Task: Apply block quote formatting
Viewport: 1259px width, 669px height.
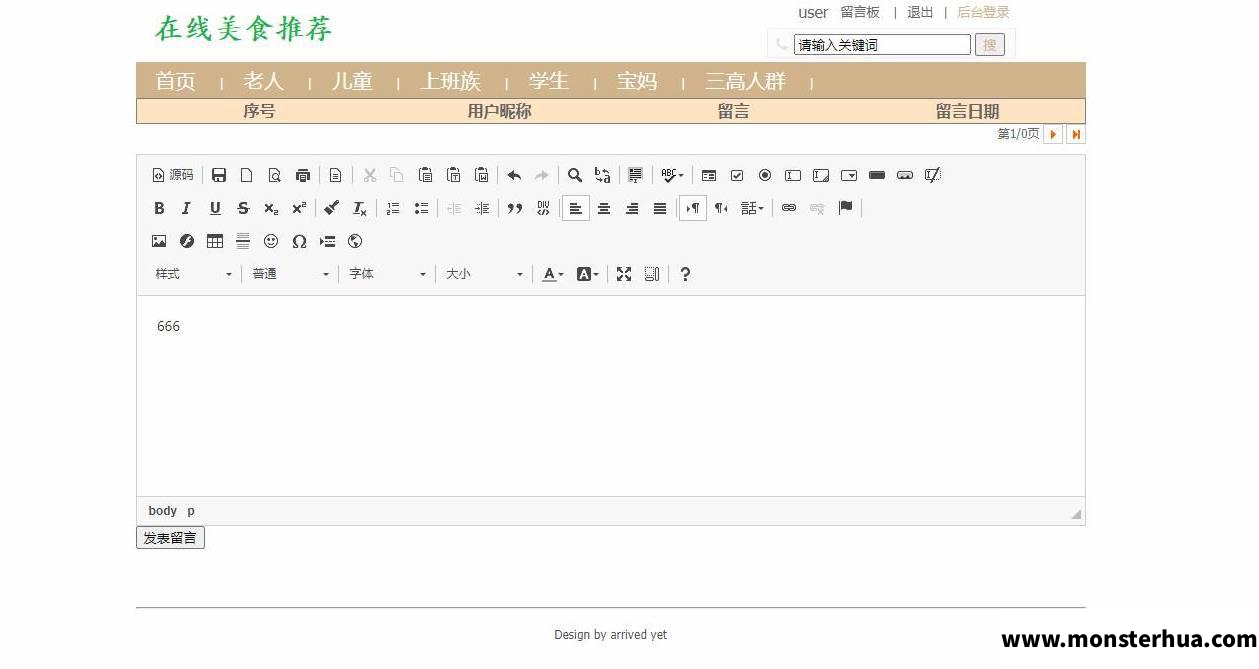Action: 515,208
